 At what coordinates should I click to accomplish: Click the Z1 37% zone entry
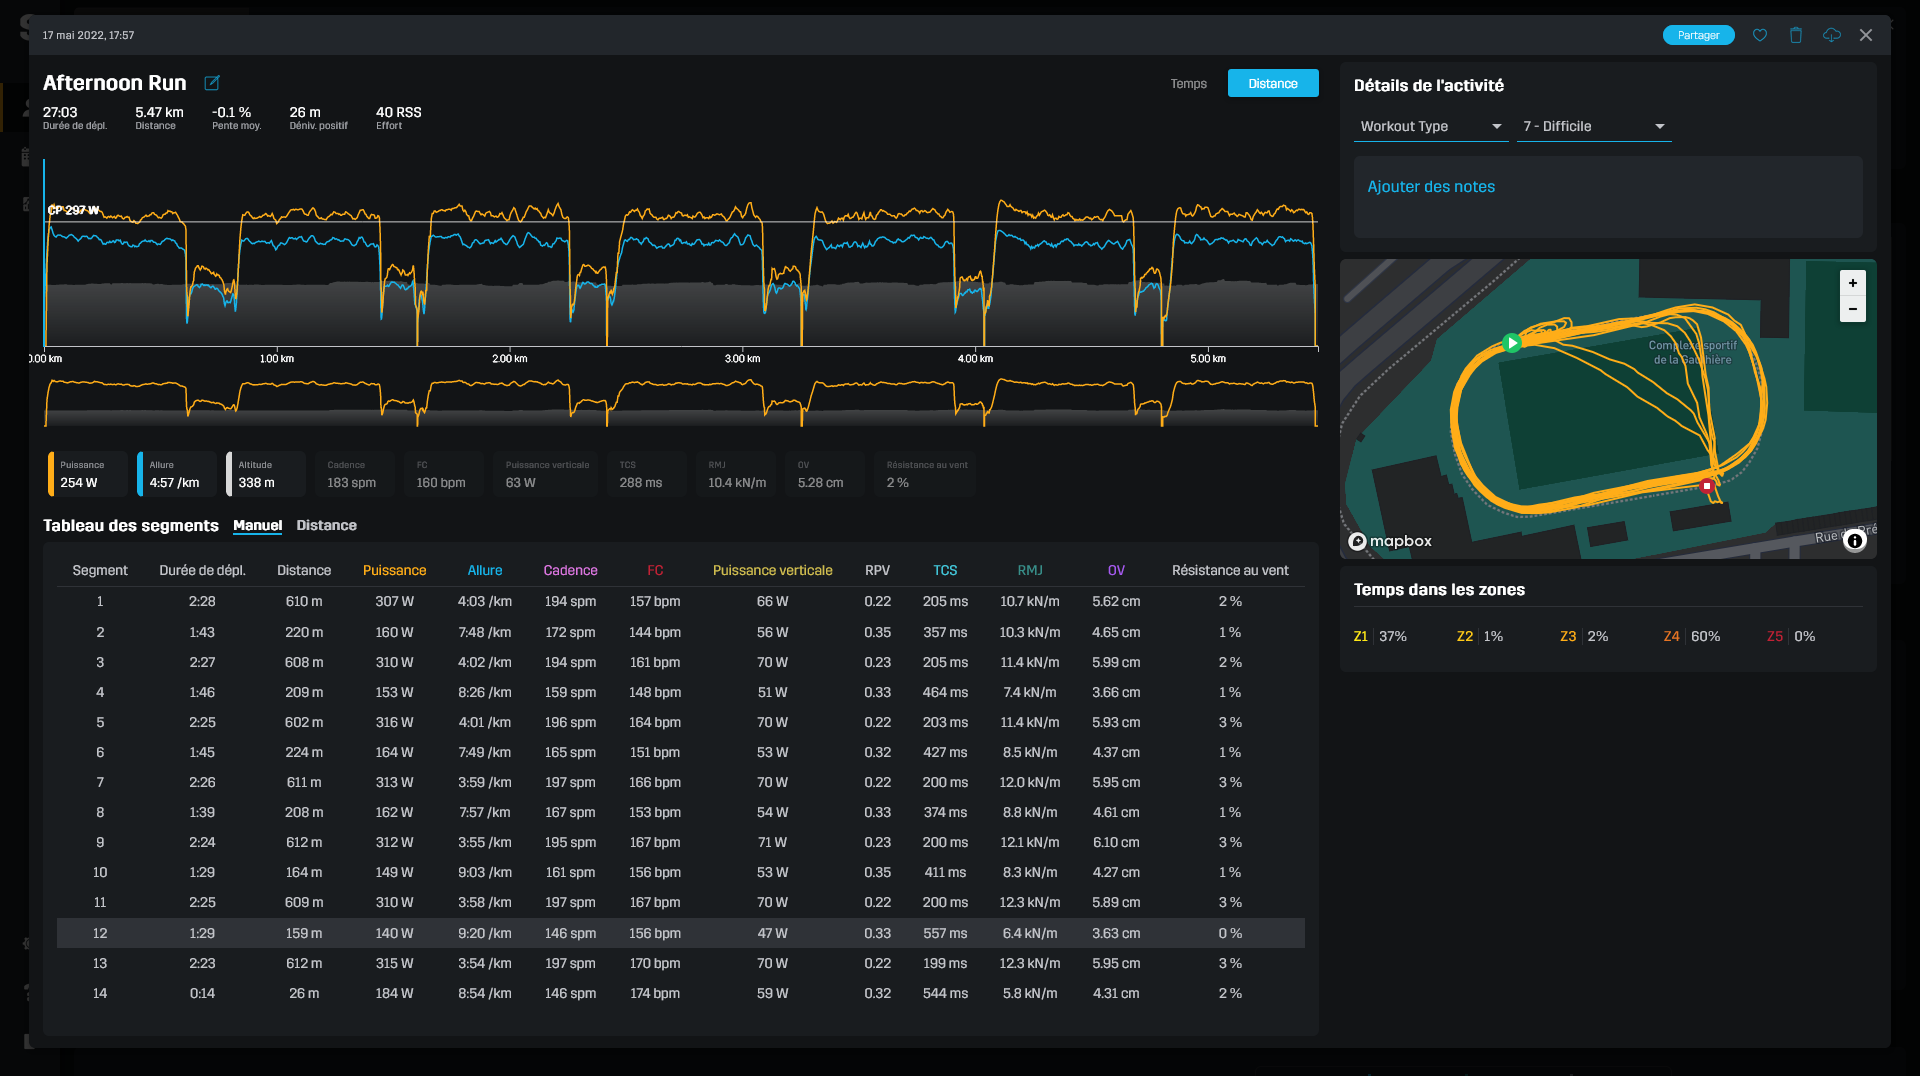click(x=1380, y=637)
